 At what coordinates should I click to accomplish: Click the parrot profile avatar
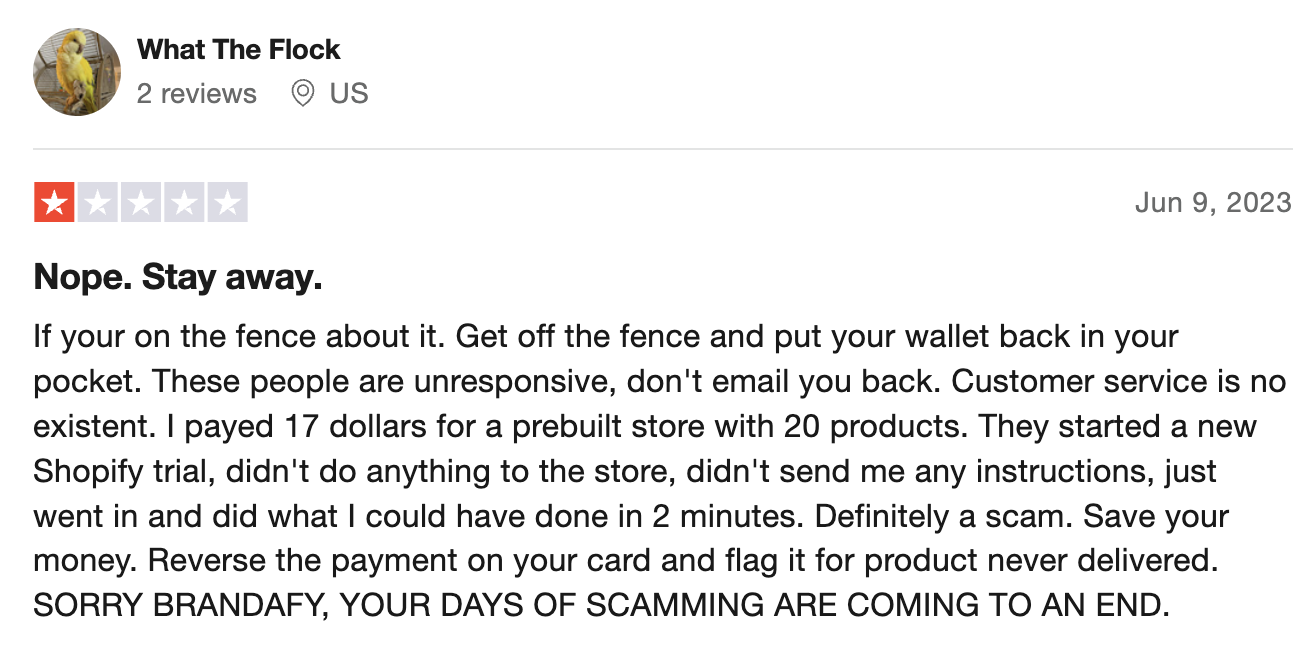pos(77,72)
